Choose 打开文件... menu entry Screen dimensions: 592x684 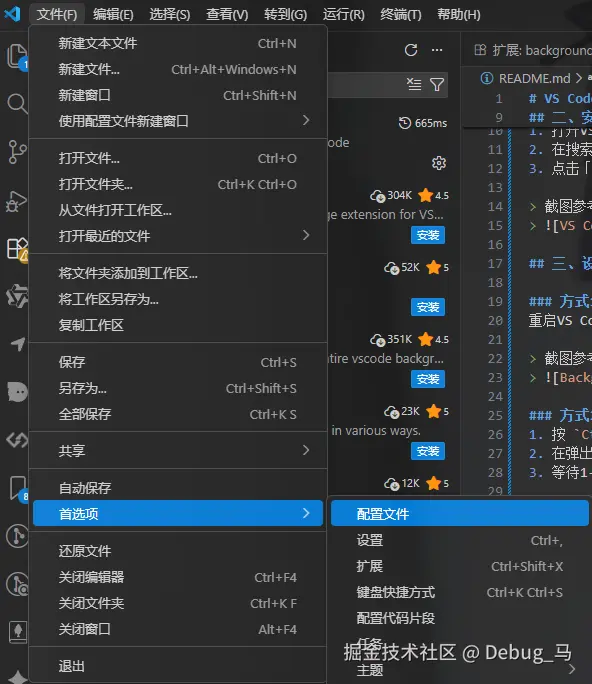click(x=178, y=158)
